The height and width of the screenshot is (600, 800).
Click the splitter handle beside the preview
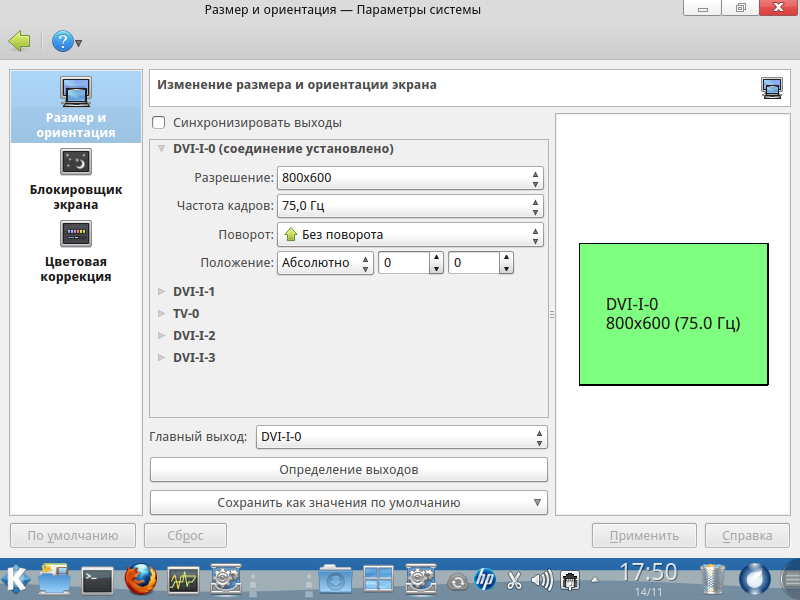pyautogui.click(x=552, y=315)
